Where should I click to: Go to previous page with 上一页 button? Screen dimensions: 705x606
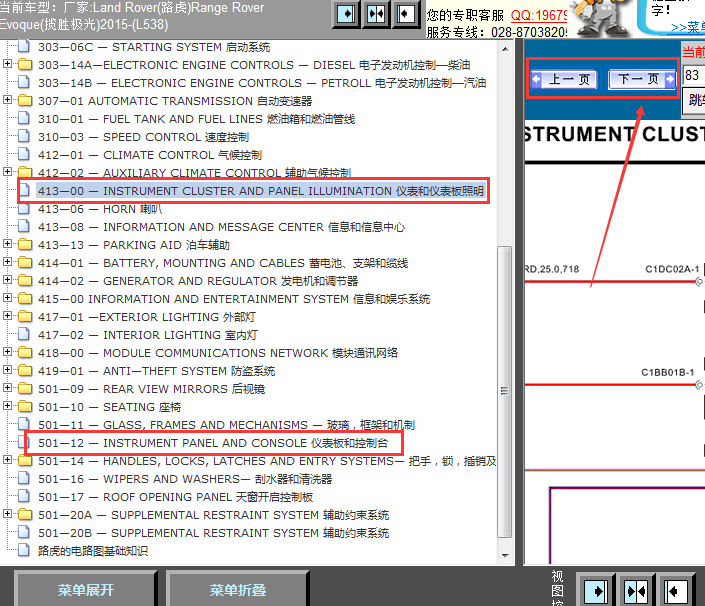(564, 80)
